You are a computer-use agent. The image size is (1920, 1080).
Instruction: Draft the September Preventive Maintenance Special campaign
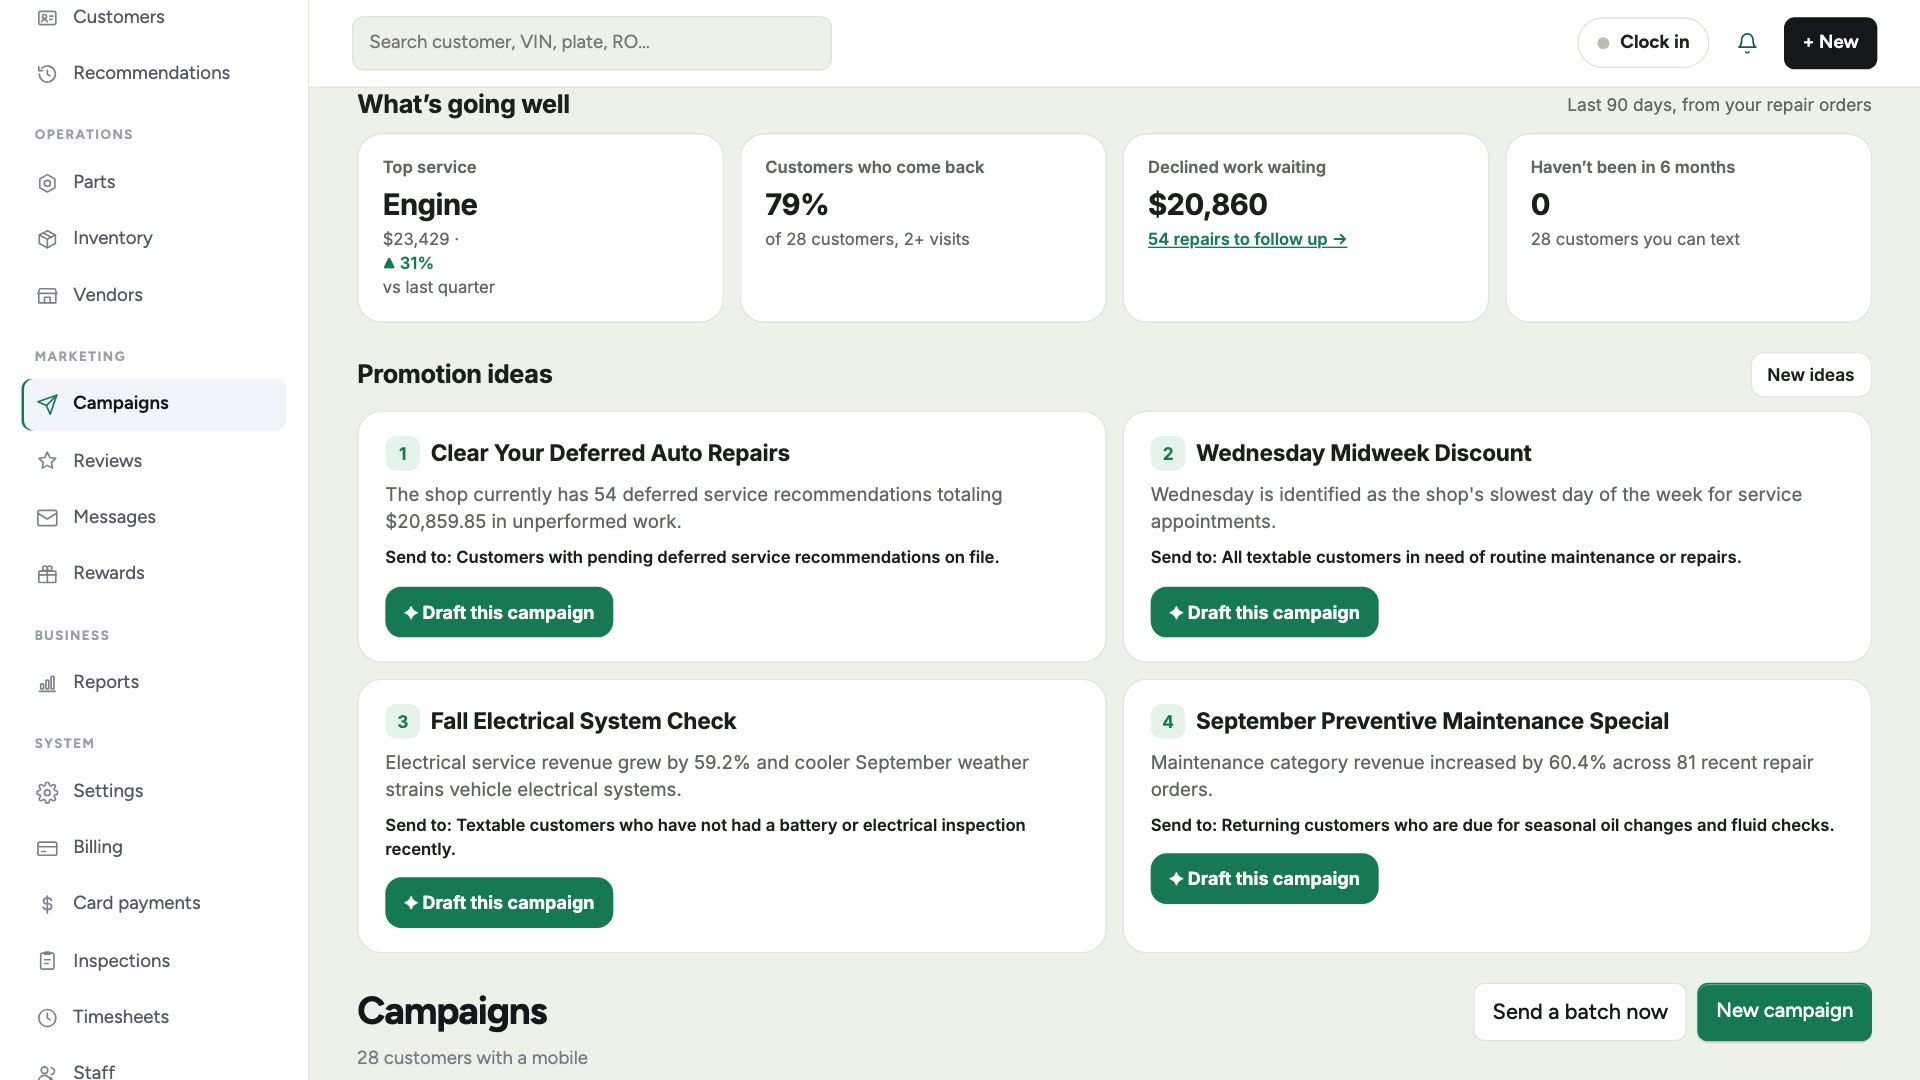(1264, 878)
